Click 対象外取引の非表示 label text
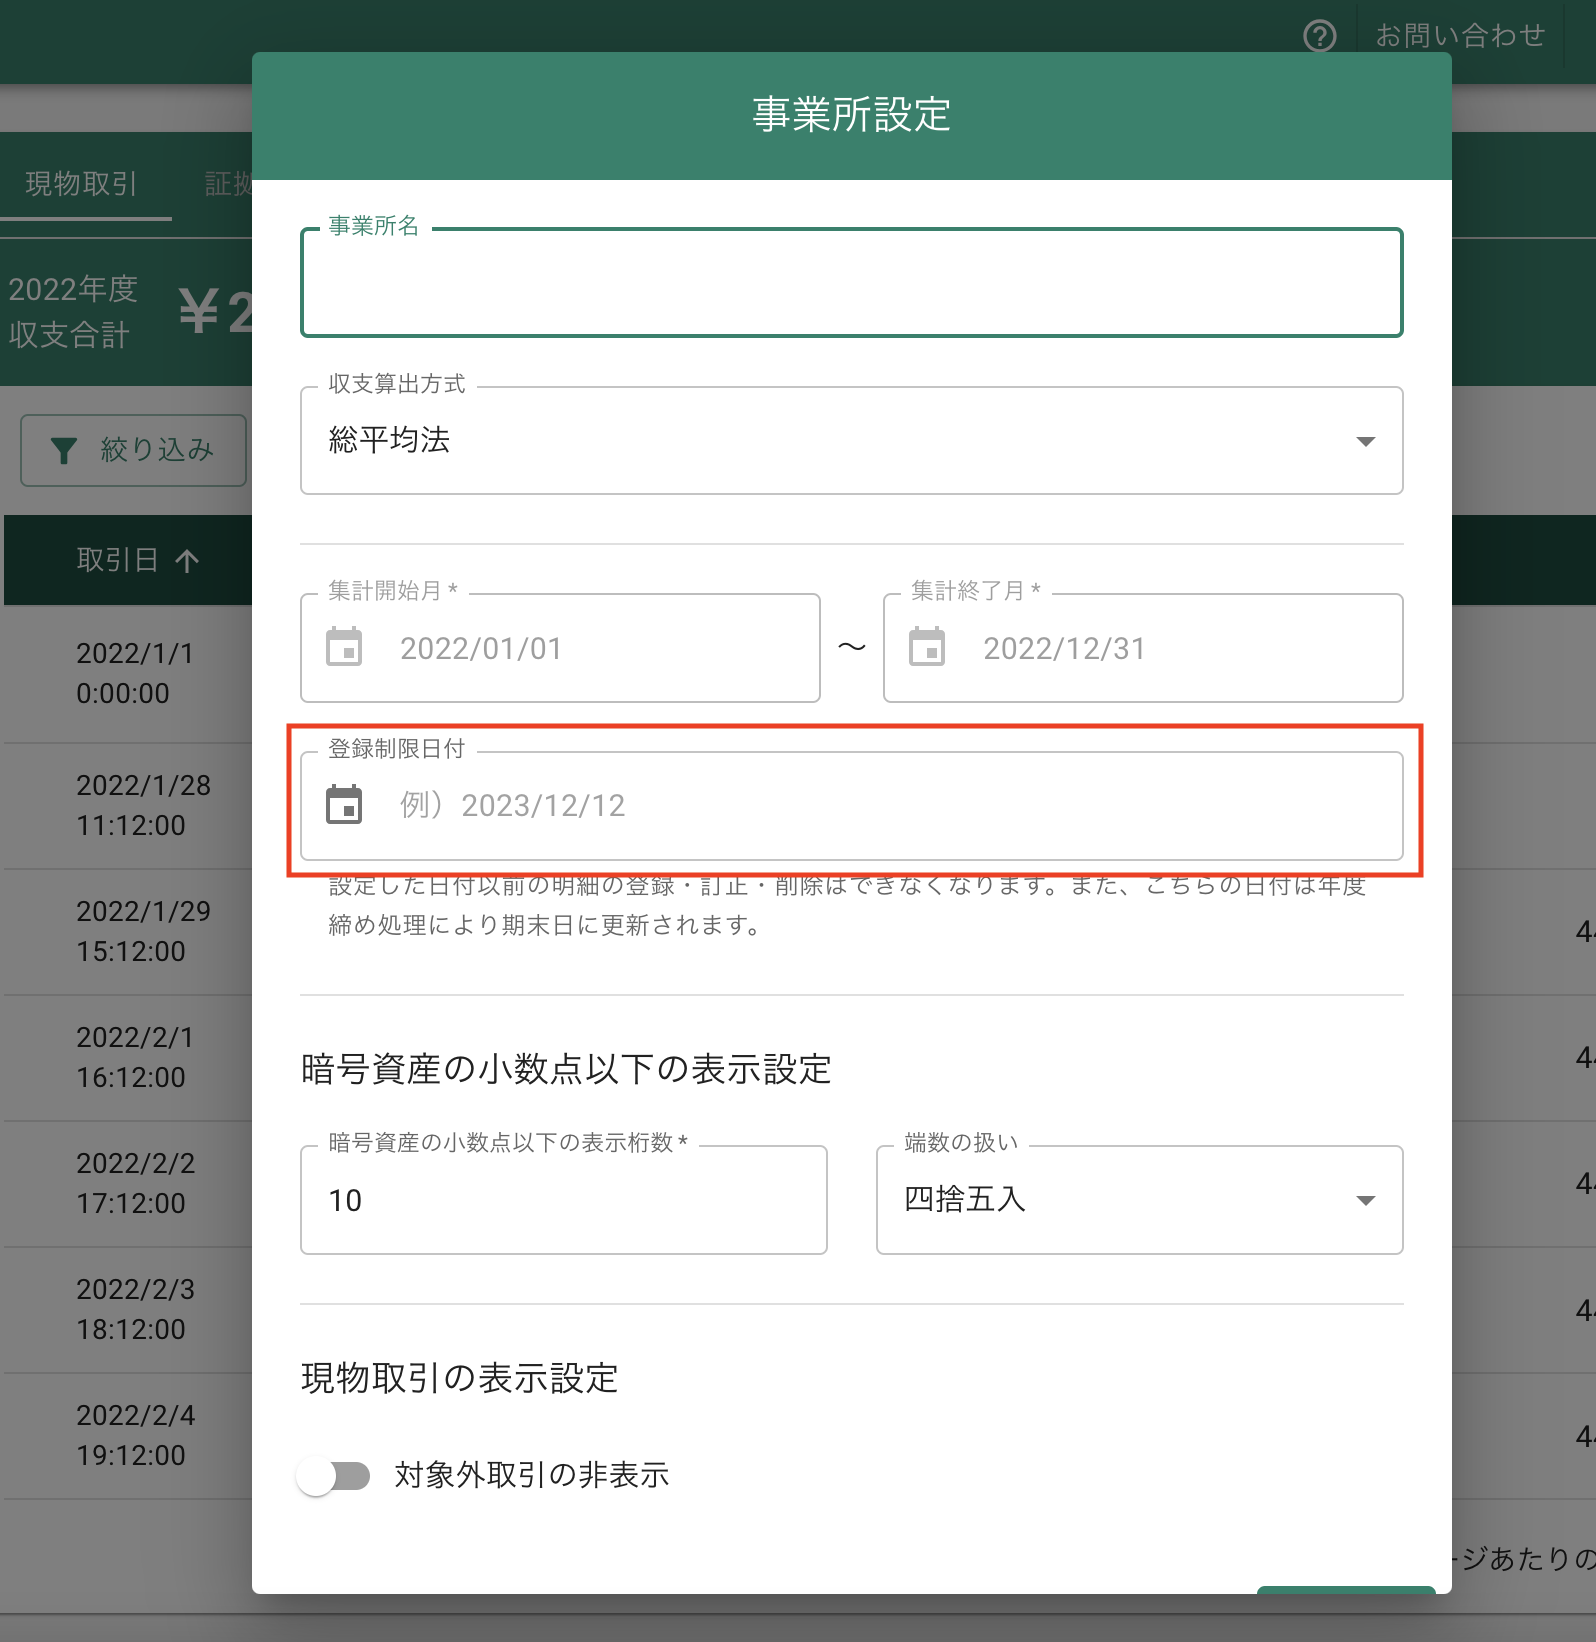The image size is (1596, 1642). 532,1475
